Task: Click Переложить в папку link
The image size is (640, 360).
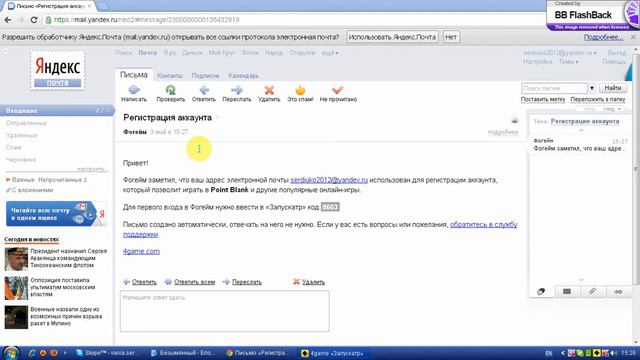Action: click(598, 99)
